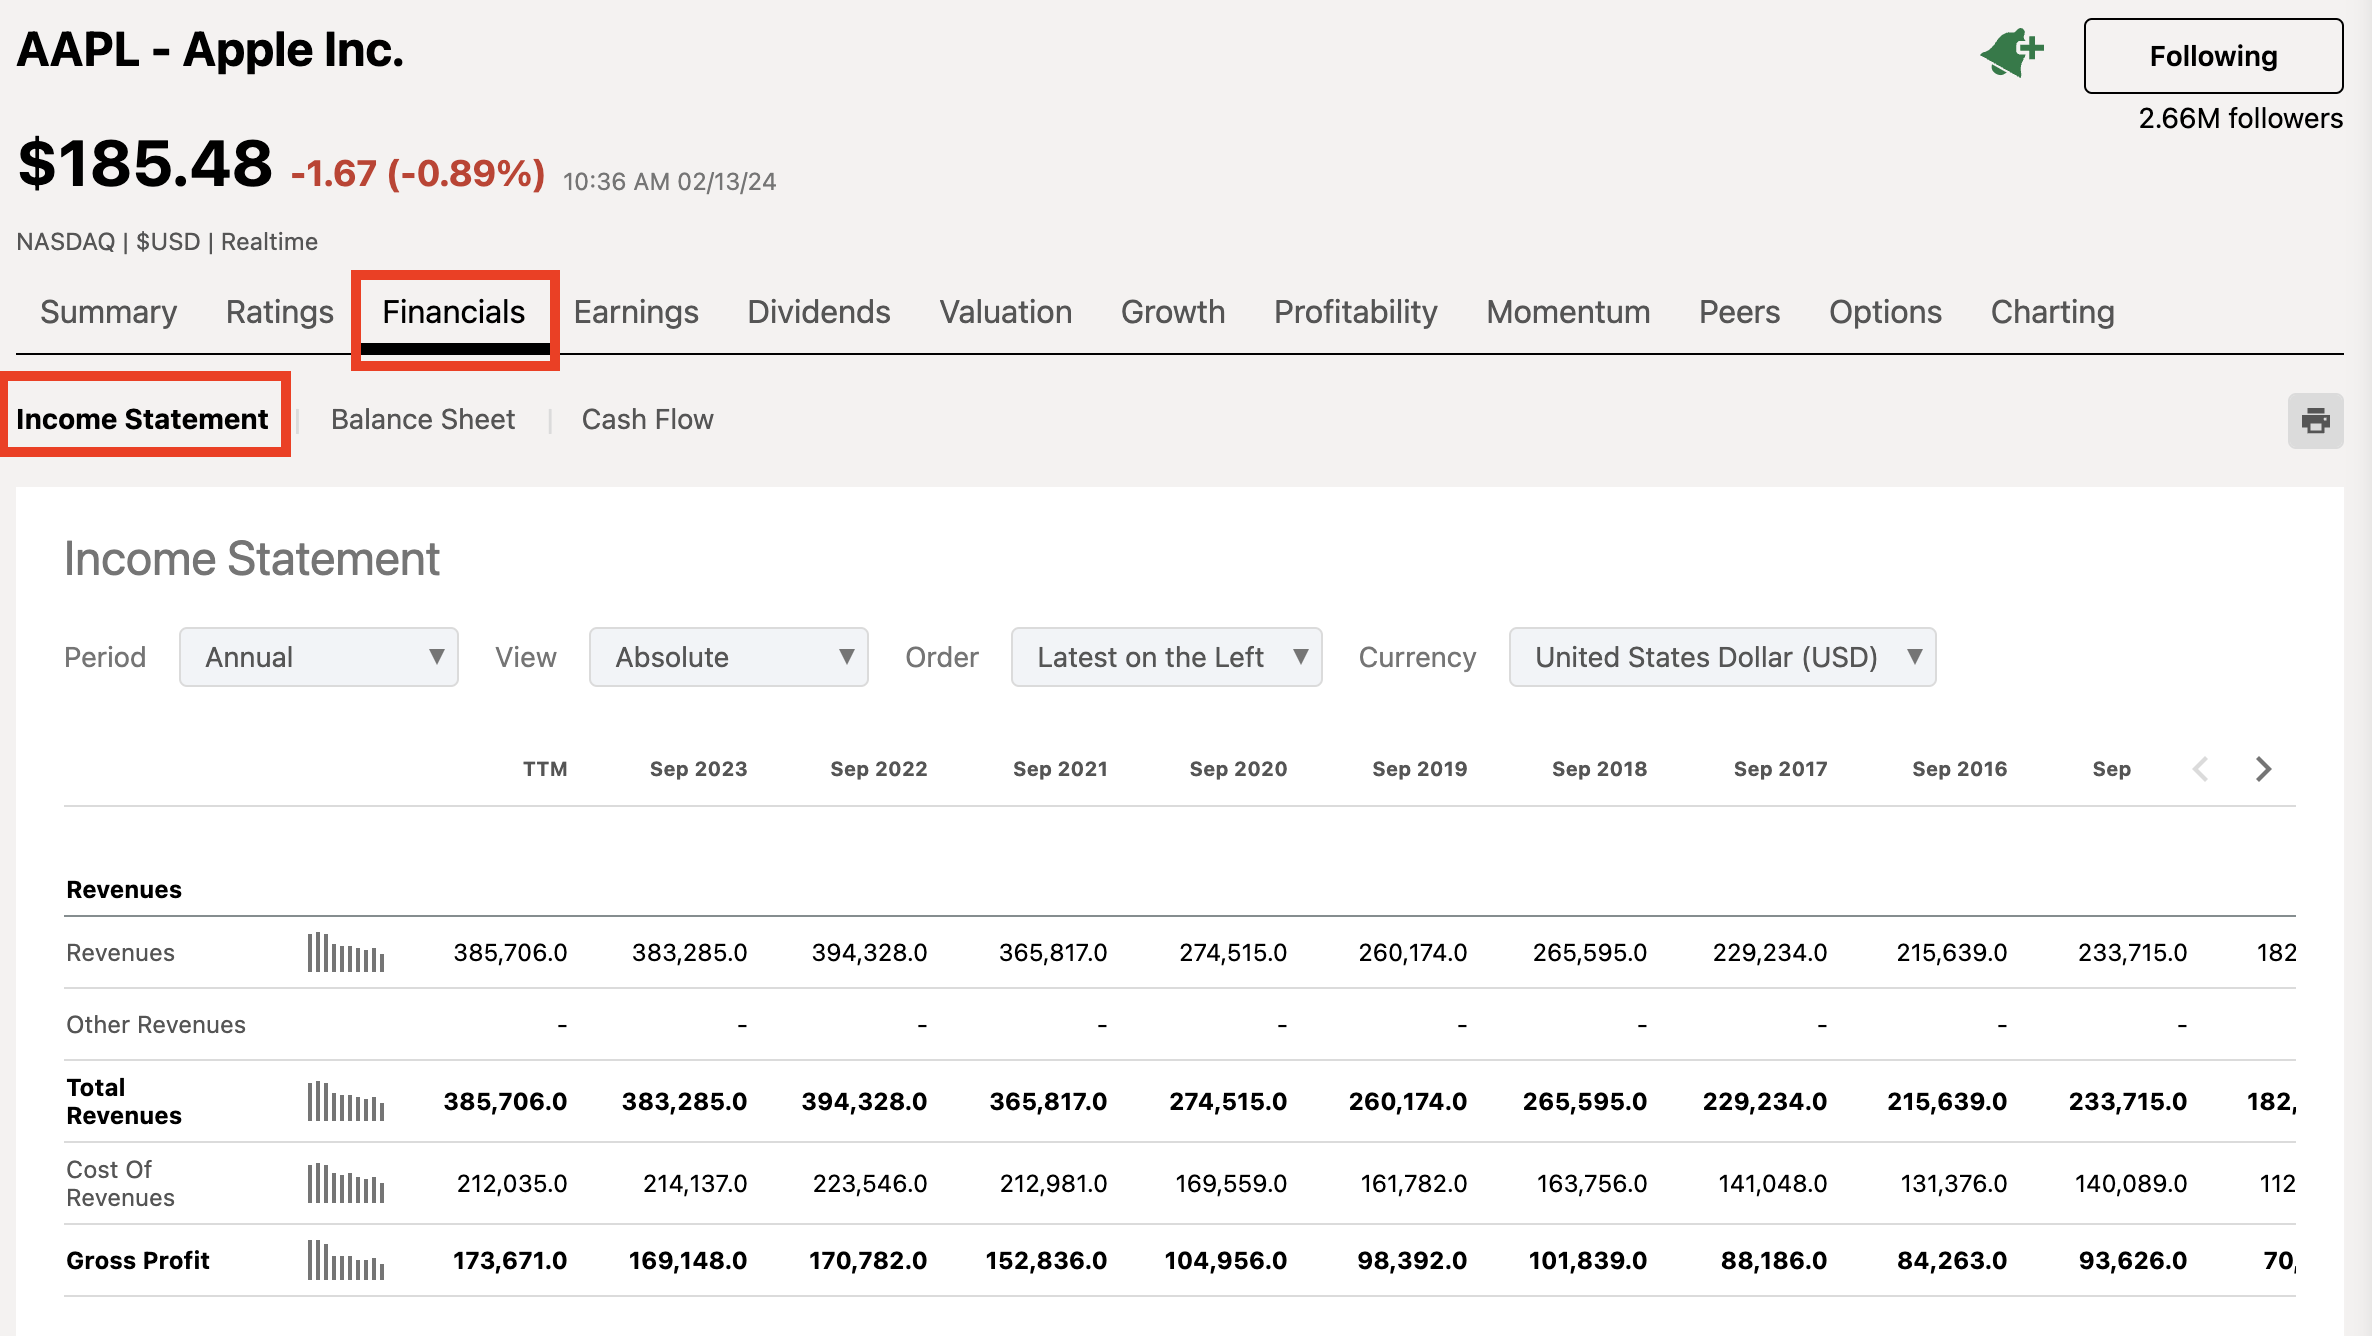Click Cost Of Revenues value 214,137.0
2372x1336 pixels.
point(695,1184)
